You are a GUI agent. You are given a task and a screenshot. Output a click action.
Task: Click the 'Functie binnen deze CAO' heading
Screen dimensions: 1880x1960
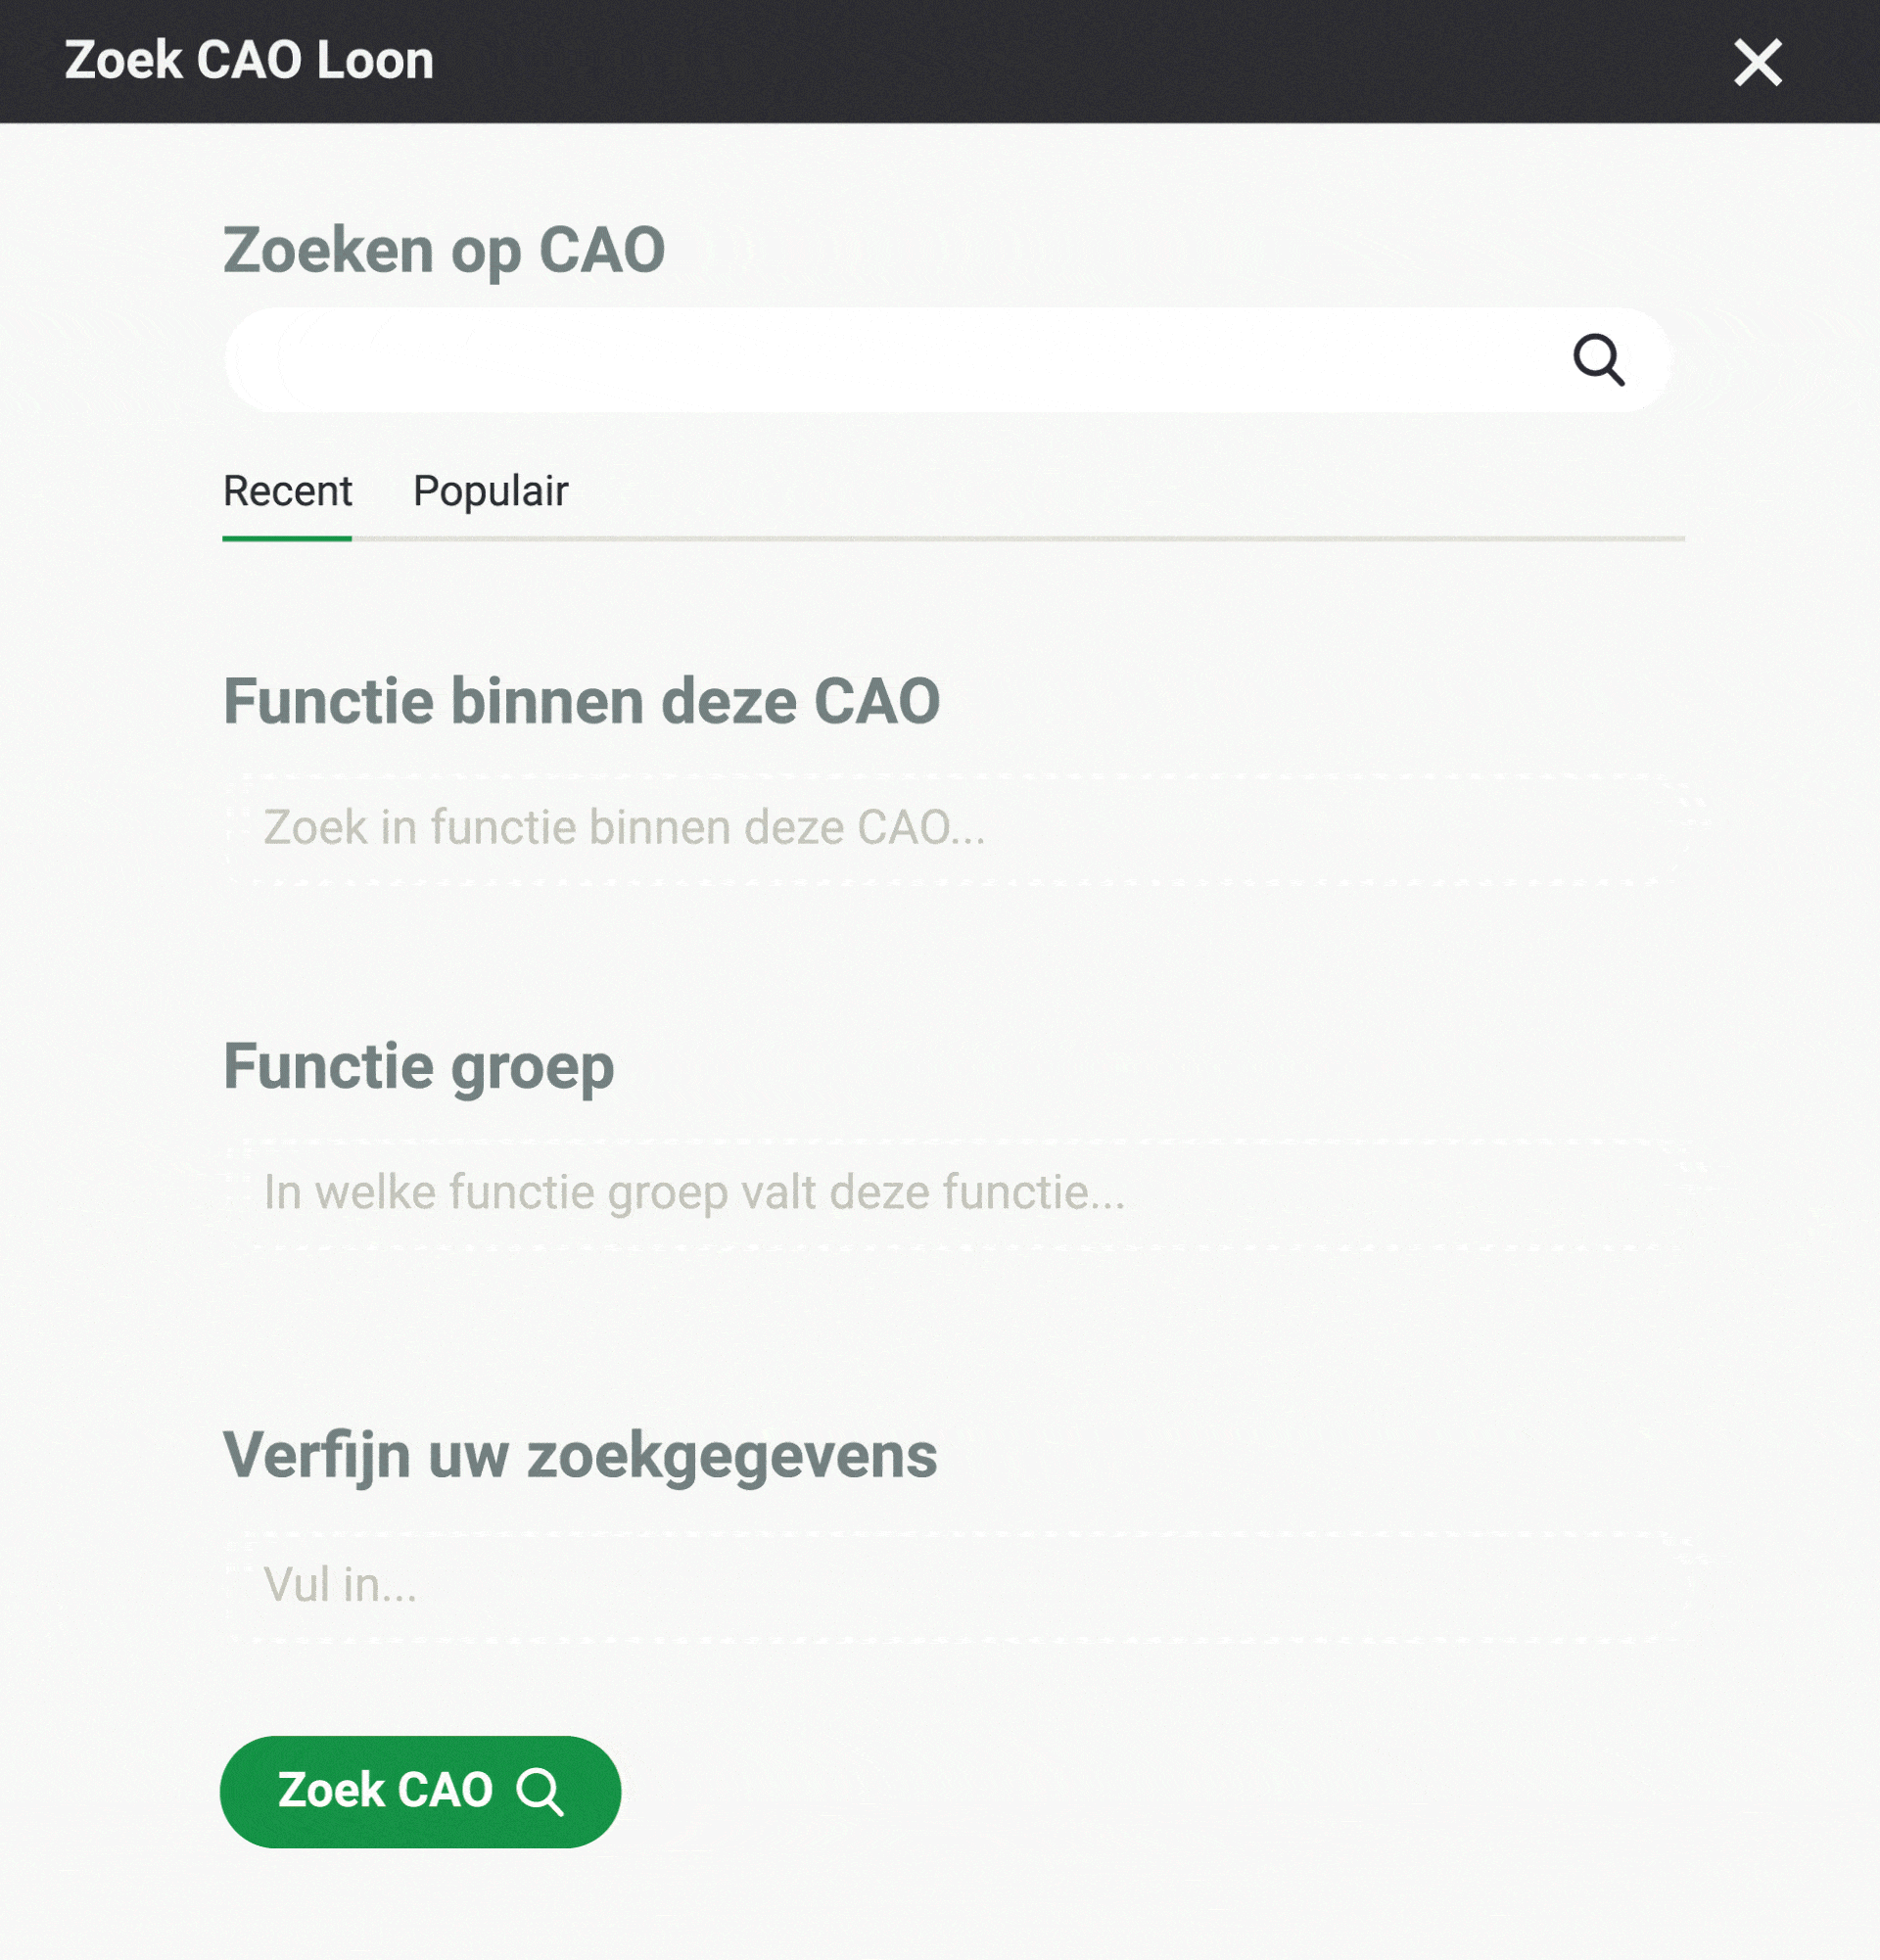[x=581, y=700]
